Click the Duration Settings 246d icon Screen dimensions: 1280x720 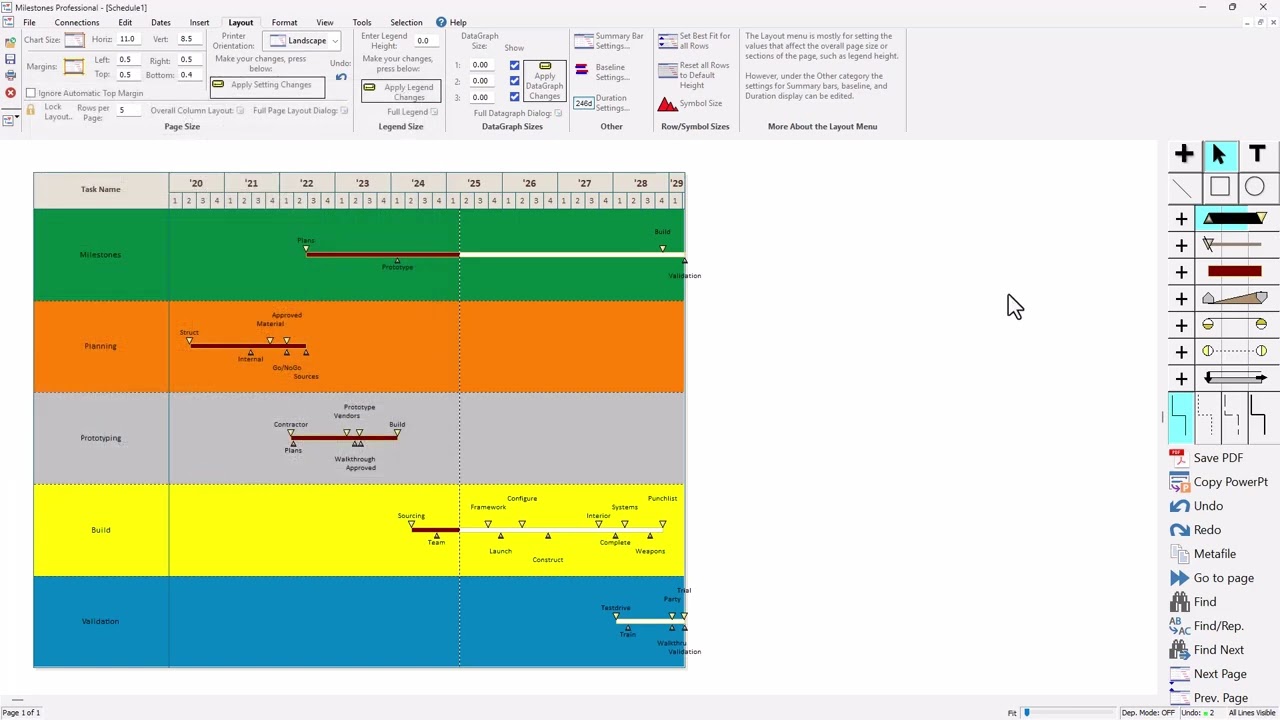pos(583,103)
